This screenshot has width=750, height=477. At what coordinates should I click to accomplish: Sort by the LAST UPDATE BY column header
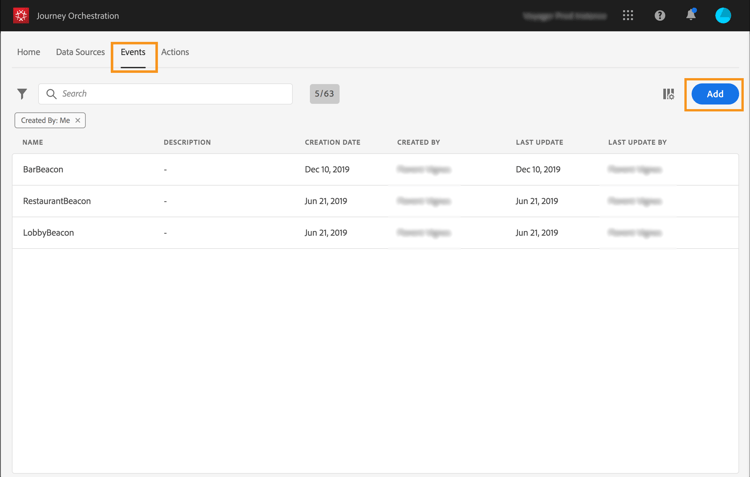637,142
